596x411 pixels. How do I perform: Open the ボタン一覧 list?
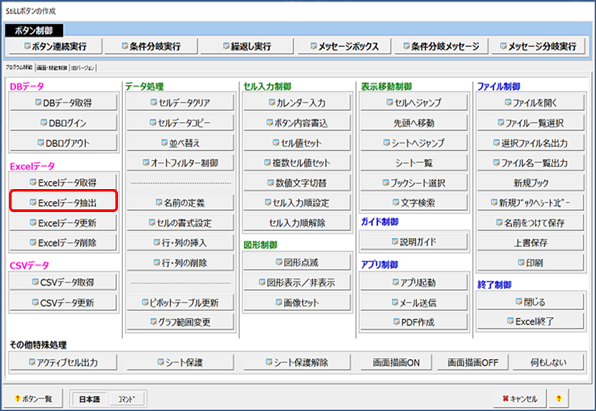click(x=33, y=398)
